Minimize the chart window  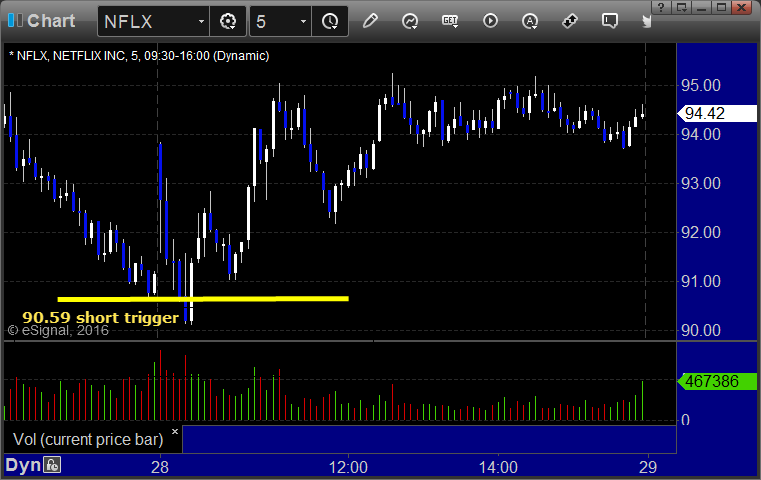click(x=702, y=7)
